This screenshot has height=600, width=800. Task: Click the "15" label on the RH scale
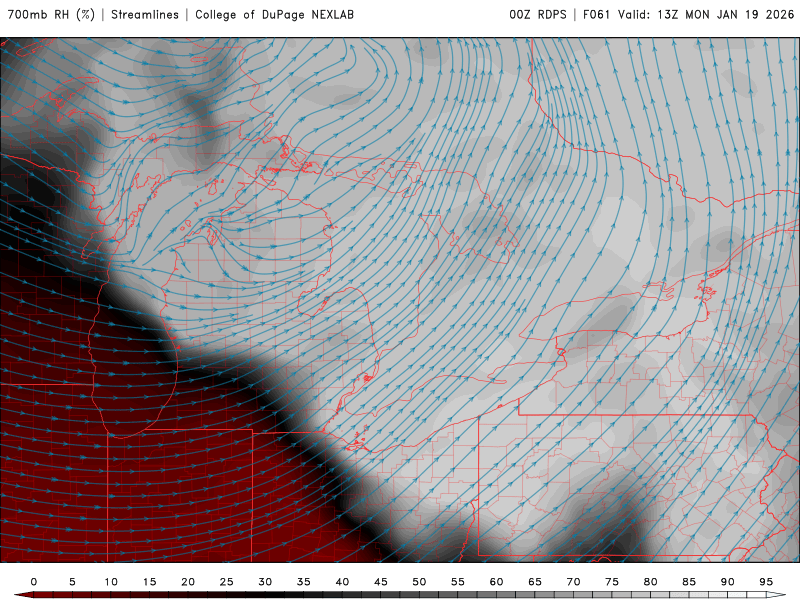coord(149,582)
